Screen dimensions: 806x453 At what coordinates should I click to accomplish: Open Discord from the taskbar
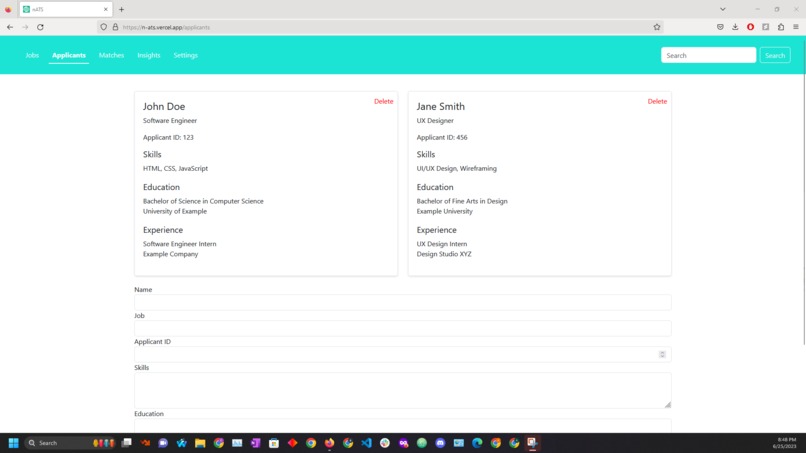coord(440,443)
